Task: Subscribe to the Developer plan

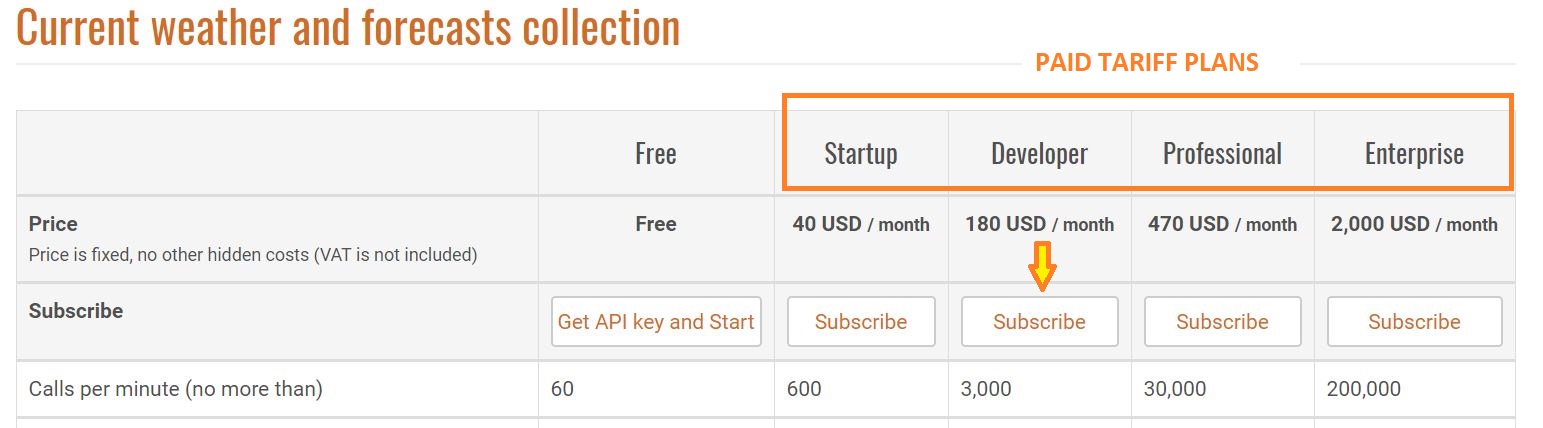Action: pyautogui.click(x=1039, y=322)
